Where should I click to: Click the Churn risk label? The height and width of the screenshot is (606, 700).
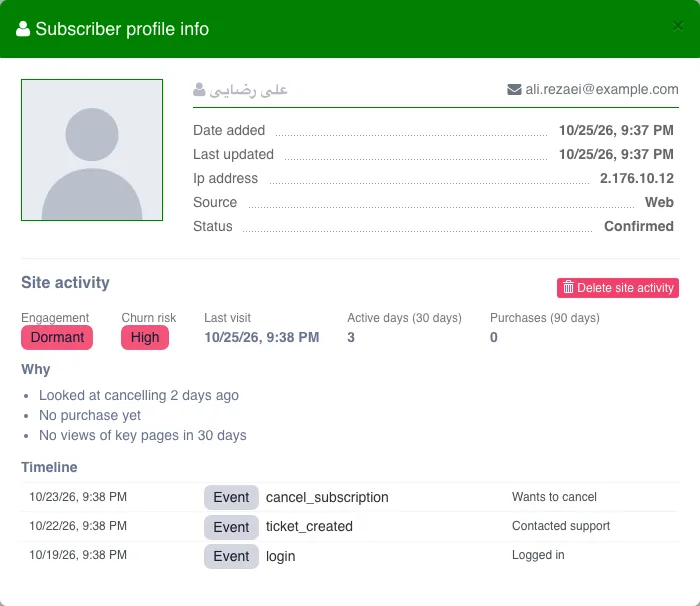149,318
